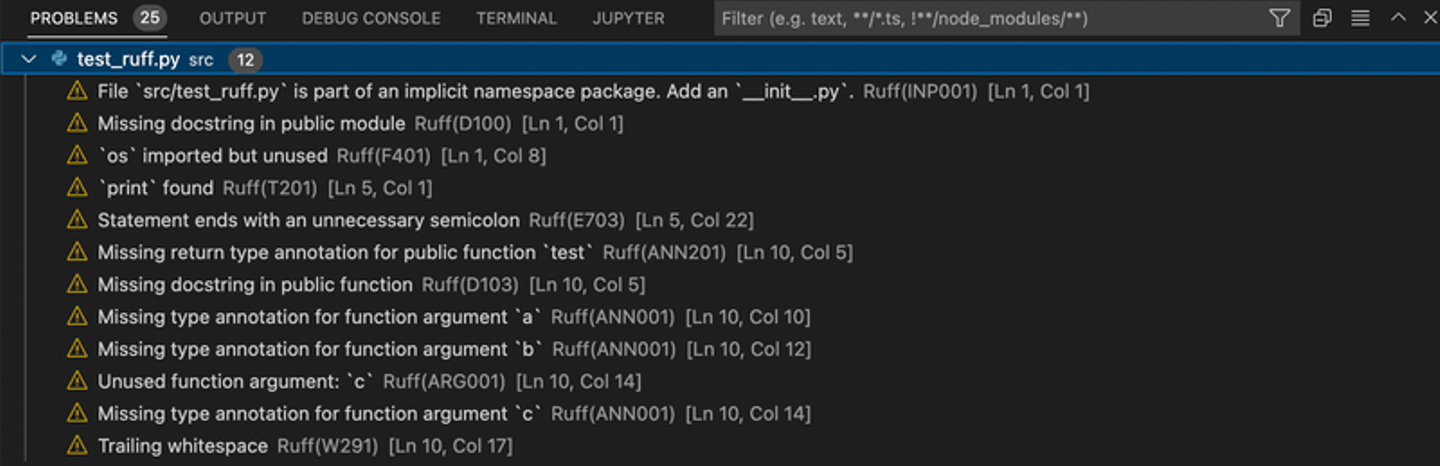Click warning icon beside Trailing whitespace

click(77, 446)
